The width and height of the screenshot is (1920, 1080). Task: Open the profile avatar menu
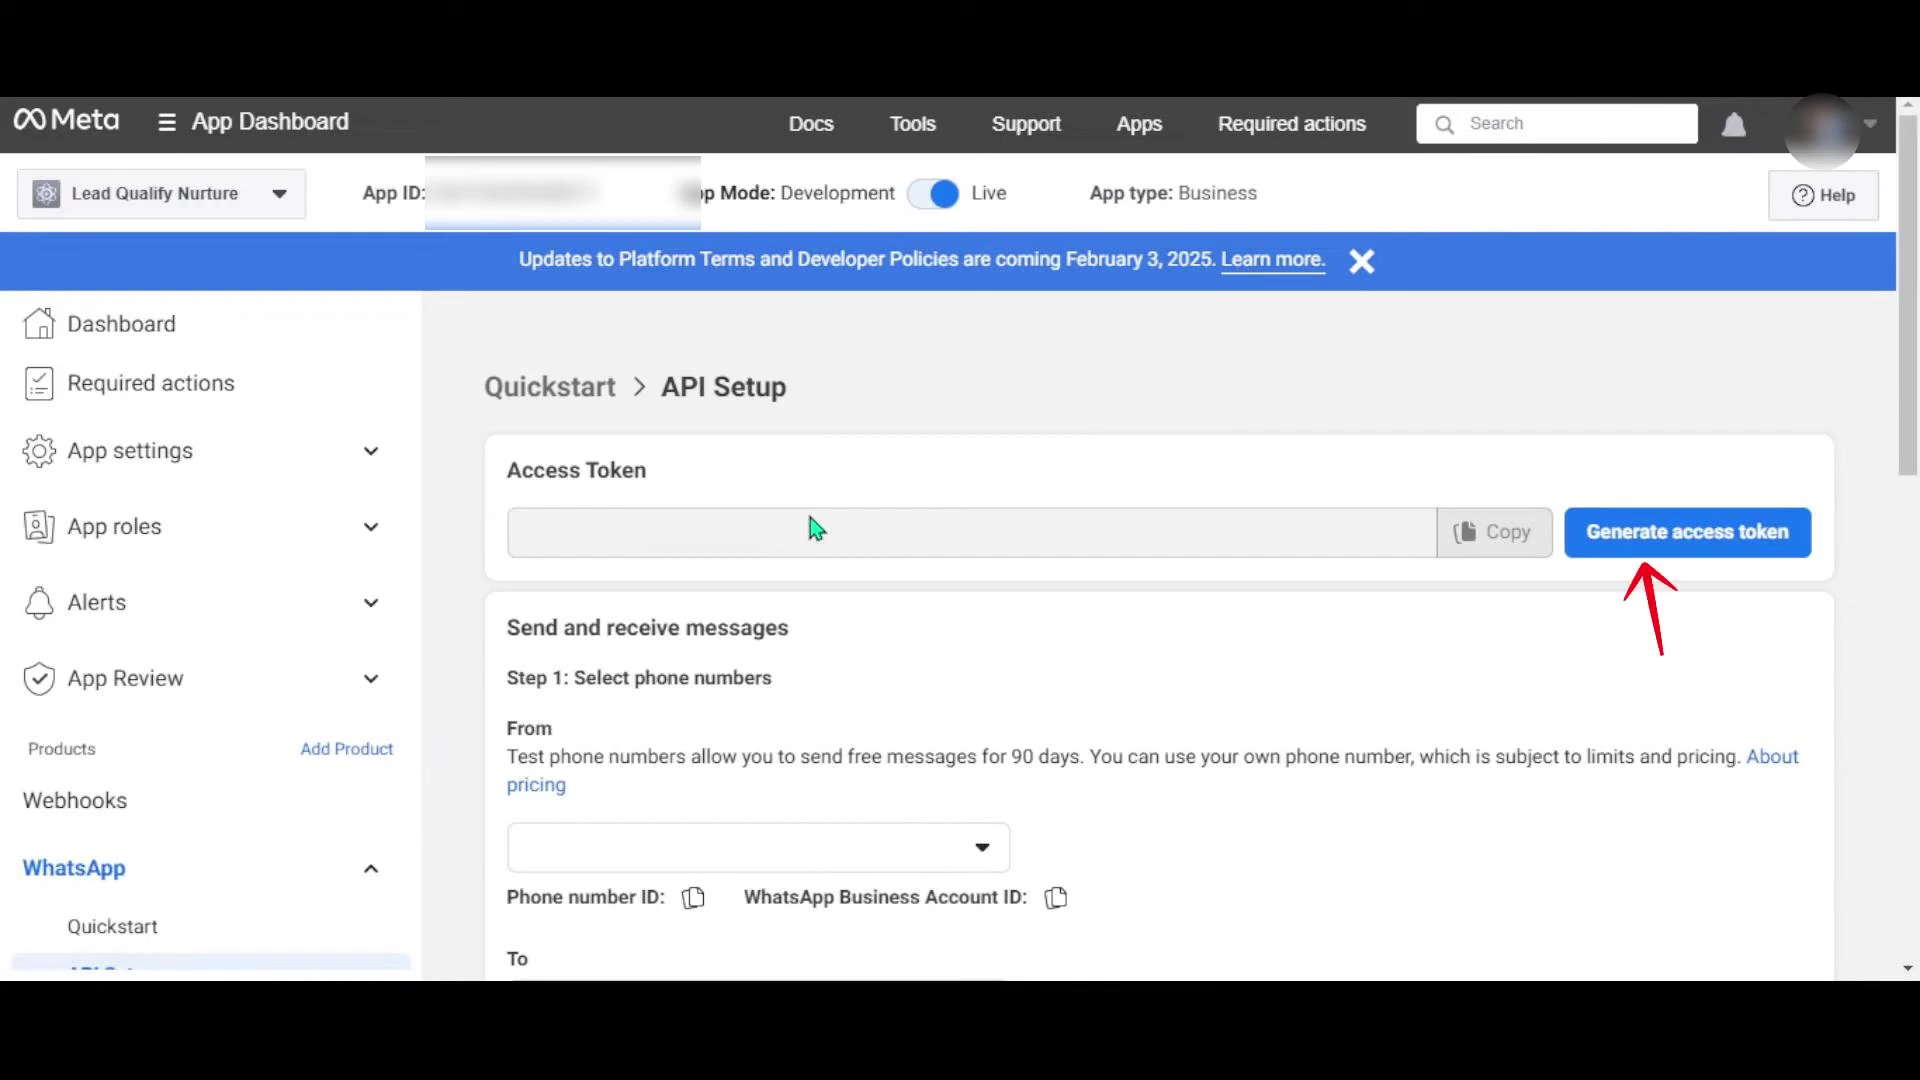pyautogui.click(x=1822, y=129)
